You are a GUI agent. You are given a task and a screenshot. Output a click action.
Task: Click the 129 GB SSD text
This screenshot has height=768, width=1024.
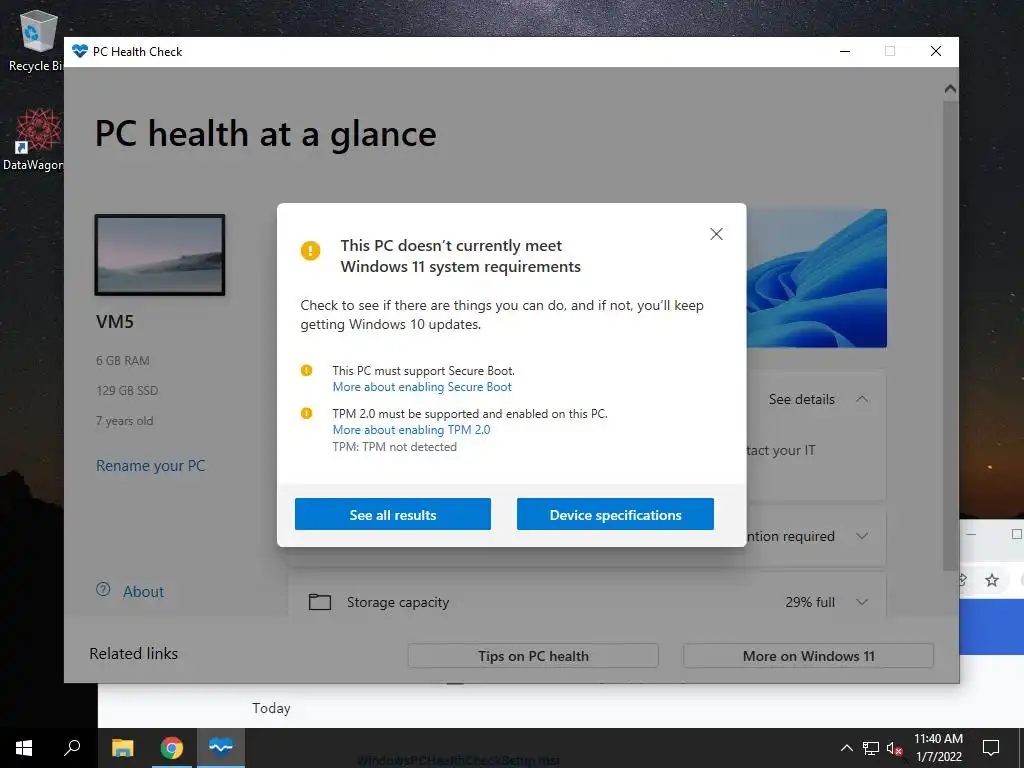pos(127,391)
